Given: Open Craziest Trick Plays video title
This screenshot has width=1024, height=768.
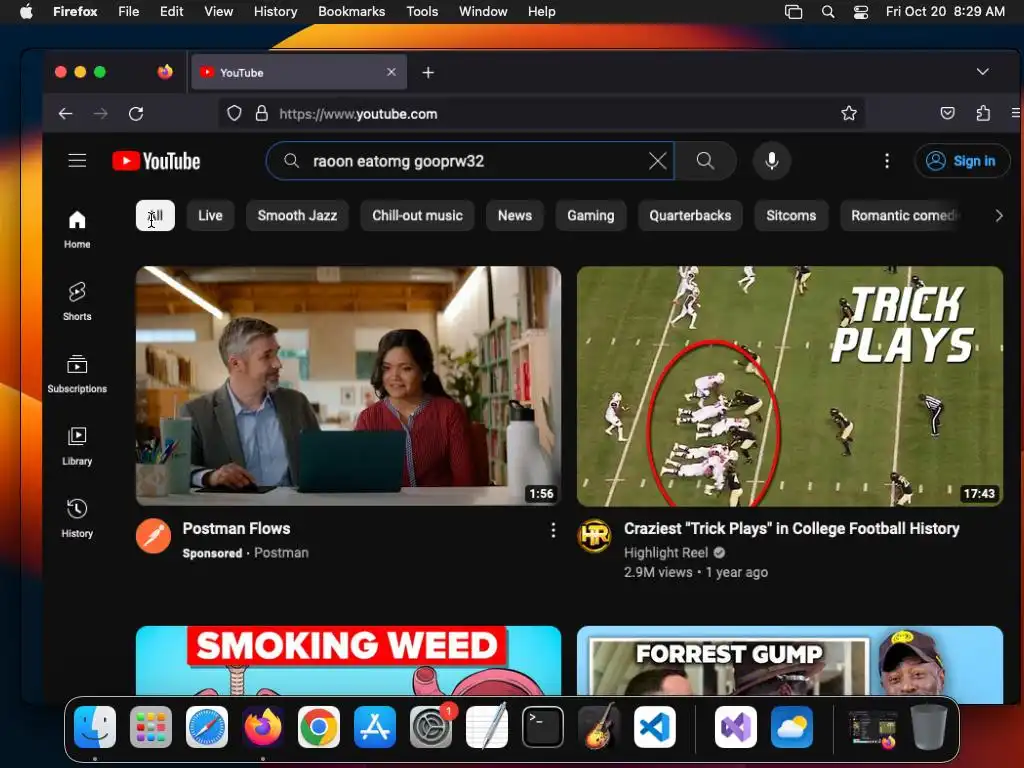Looking at the screenshot, I should (x=792, y=528).
